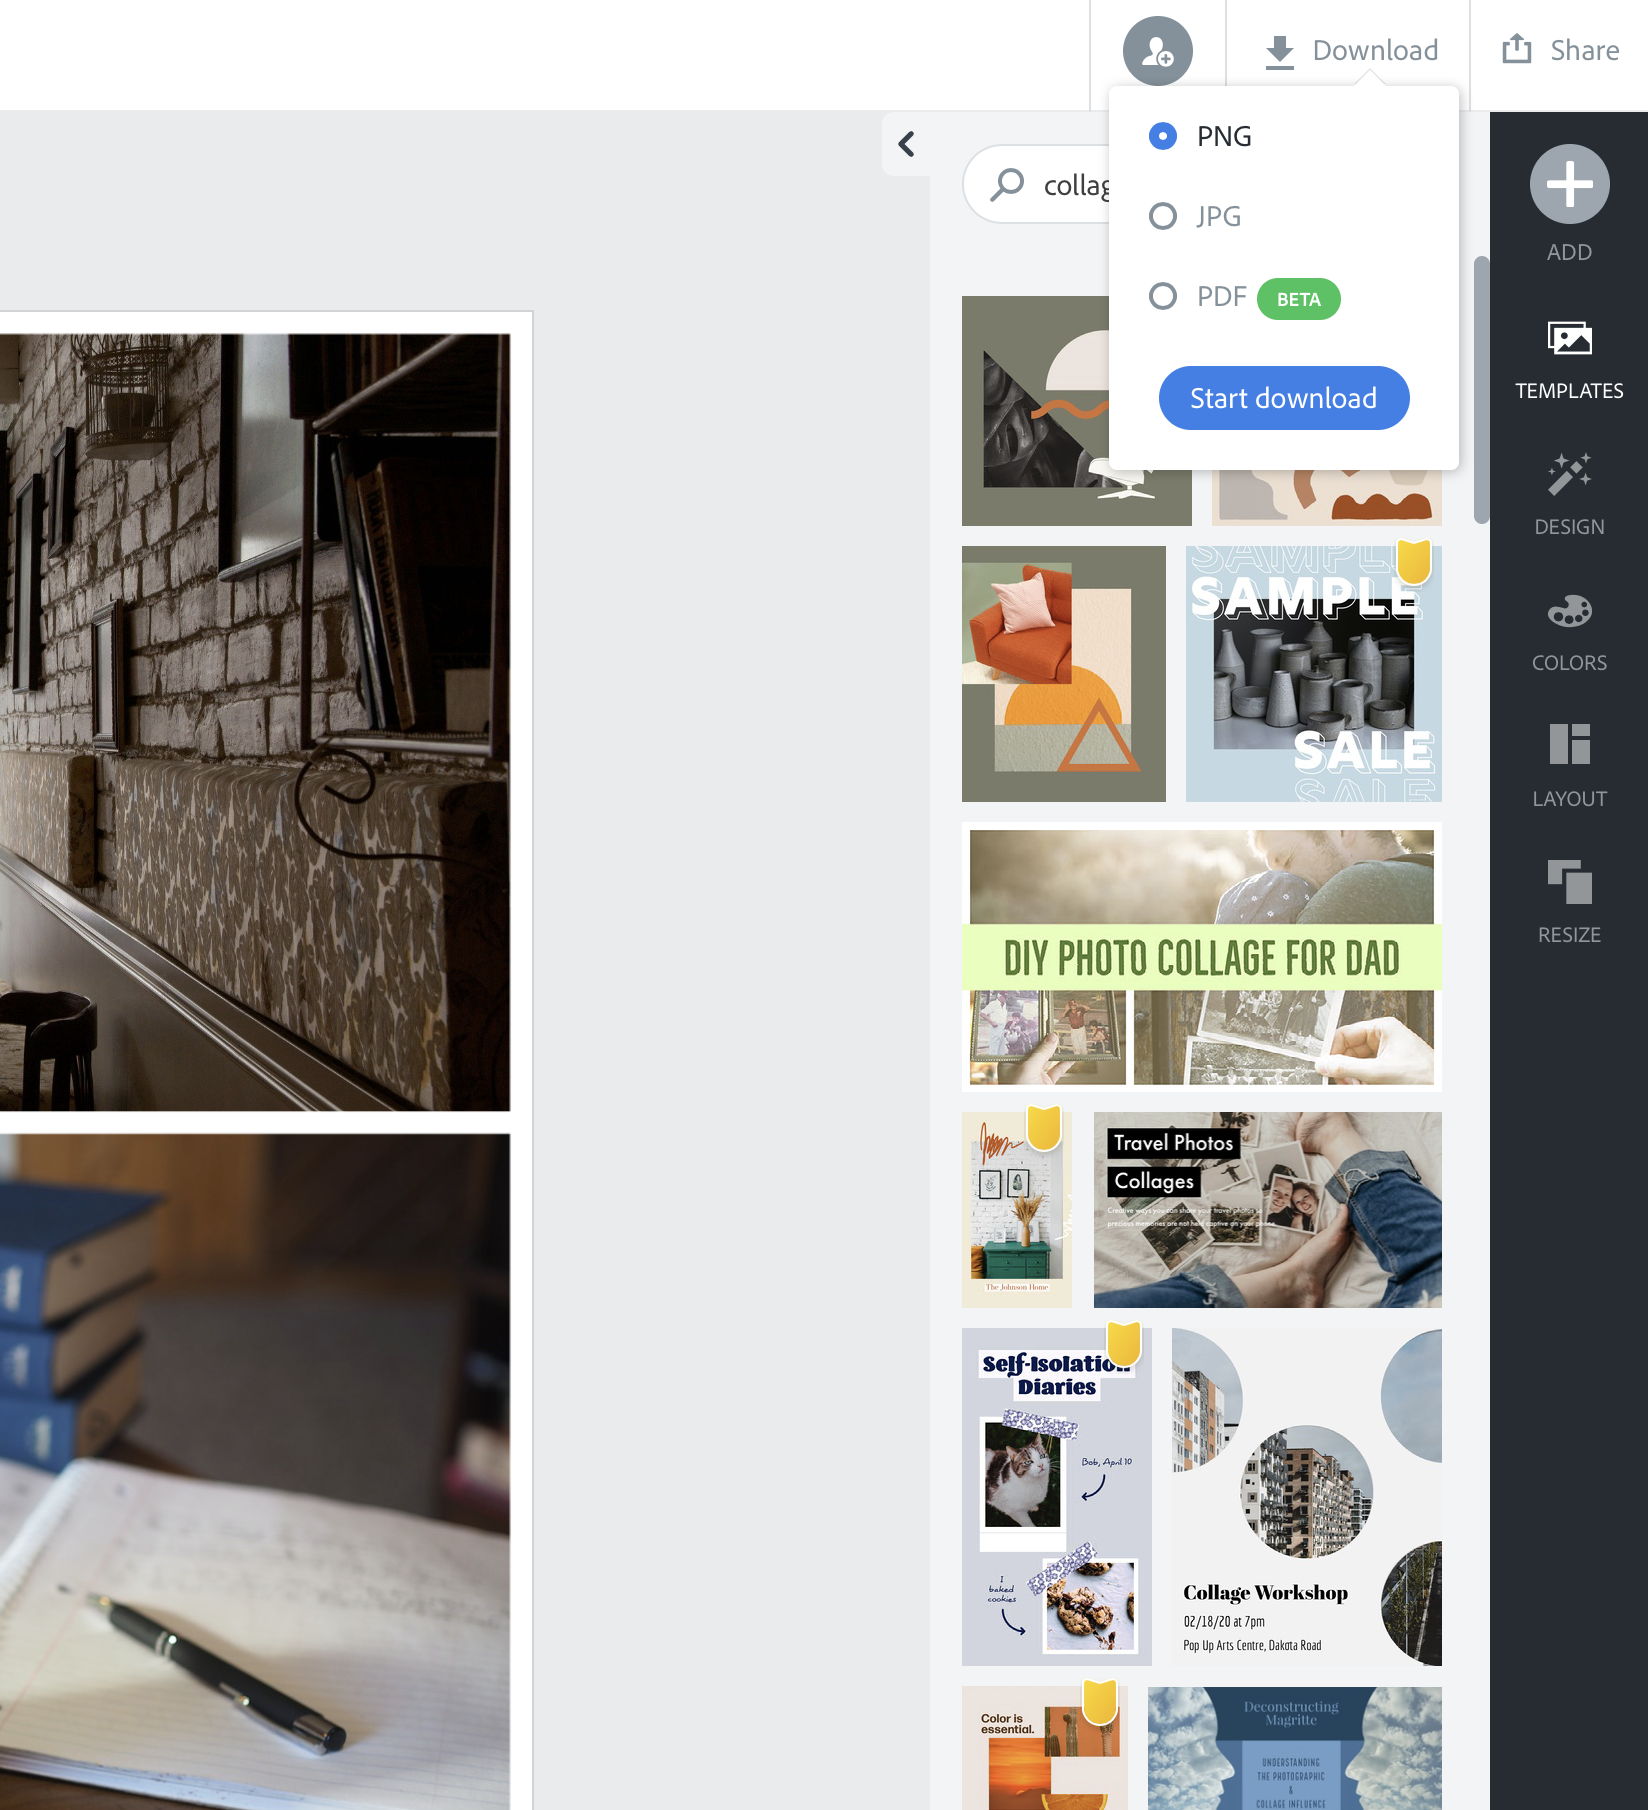Collapse the templates panel with chevron

pos(906,144)
